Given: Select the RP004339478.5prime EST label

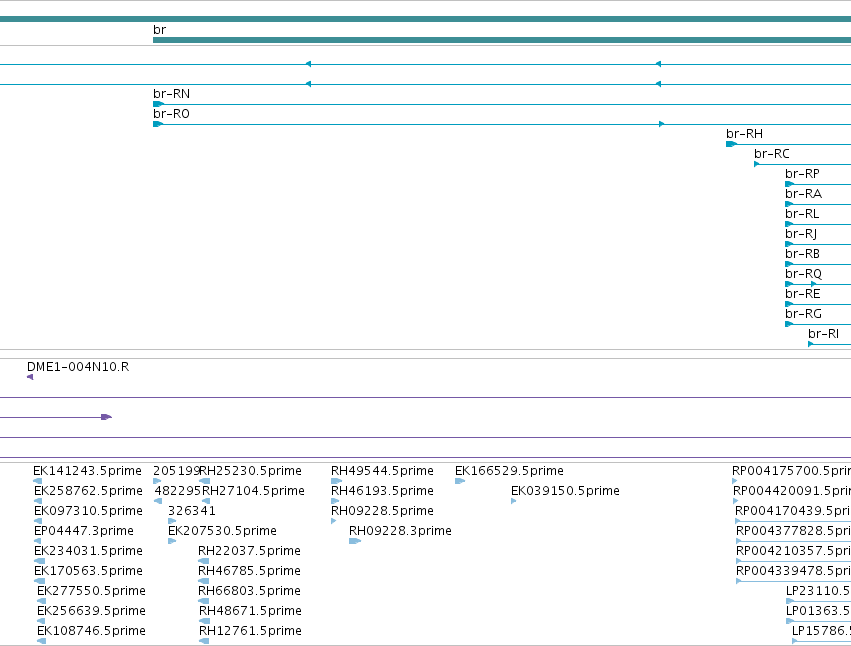Looking at the screenshot, I should click(x=793, y=572).
